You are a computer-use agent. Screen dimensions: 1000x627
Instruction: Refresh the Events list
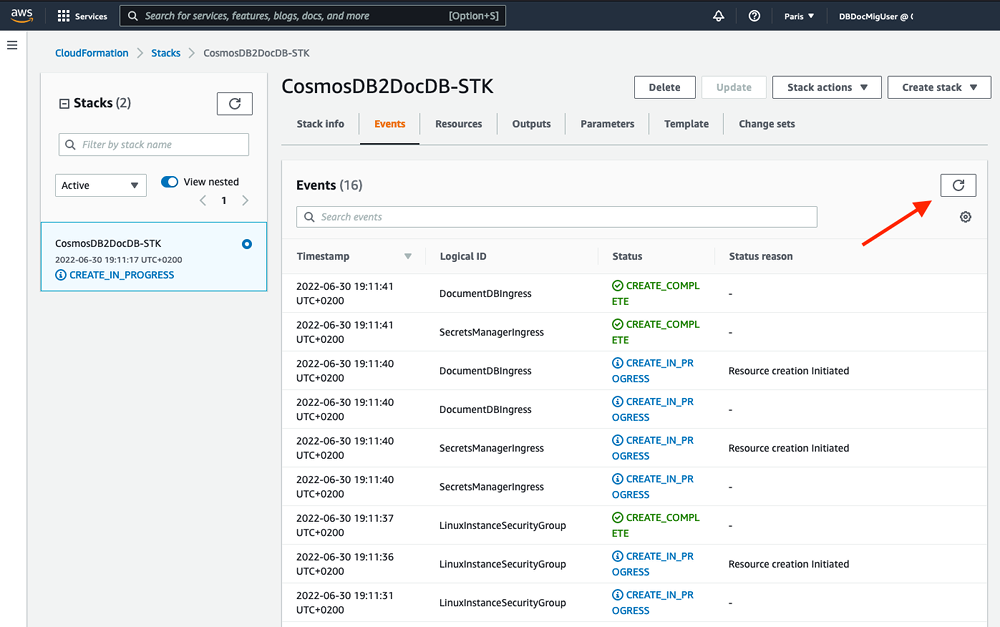[x=957, y=185]
